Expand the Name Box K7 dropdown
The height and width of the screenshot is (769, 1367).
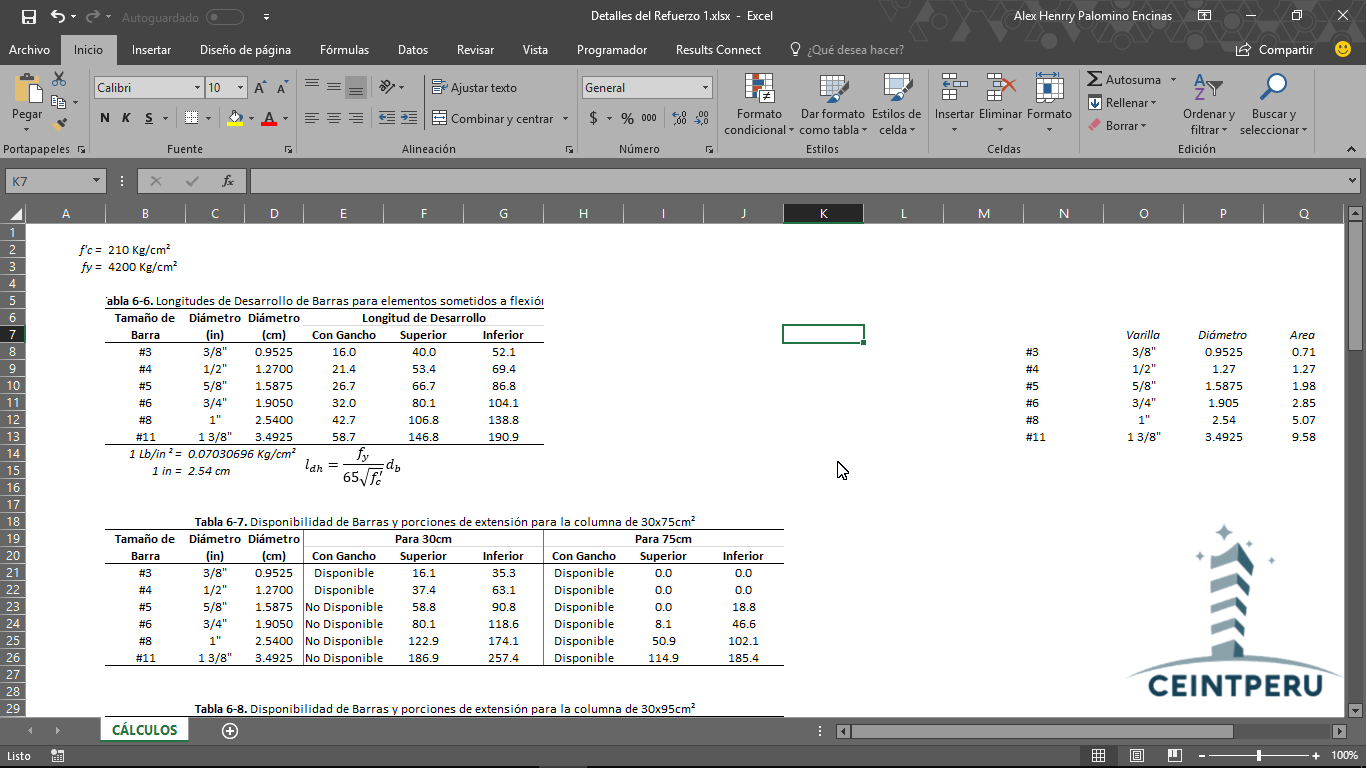(97, 181)
